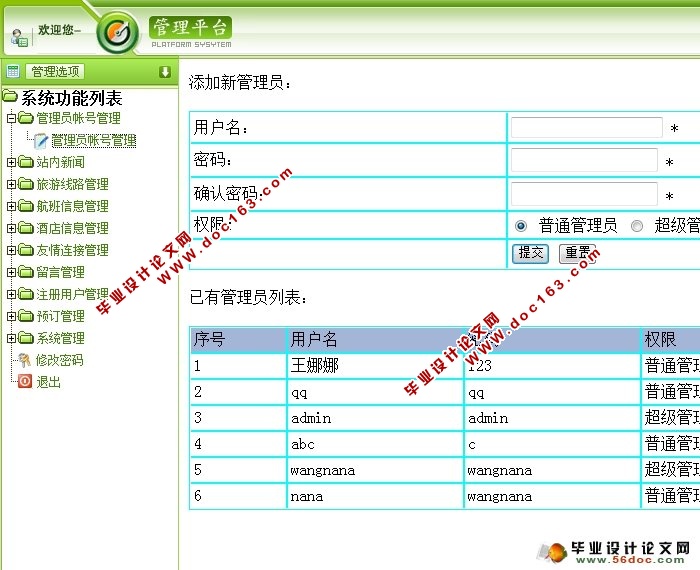Click the 权限 column header
The height and width of the screenshot is (570, 700).
pyautogui.click(x=671, y=340)
